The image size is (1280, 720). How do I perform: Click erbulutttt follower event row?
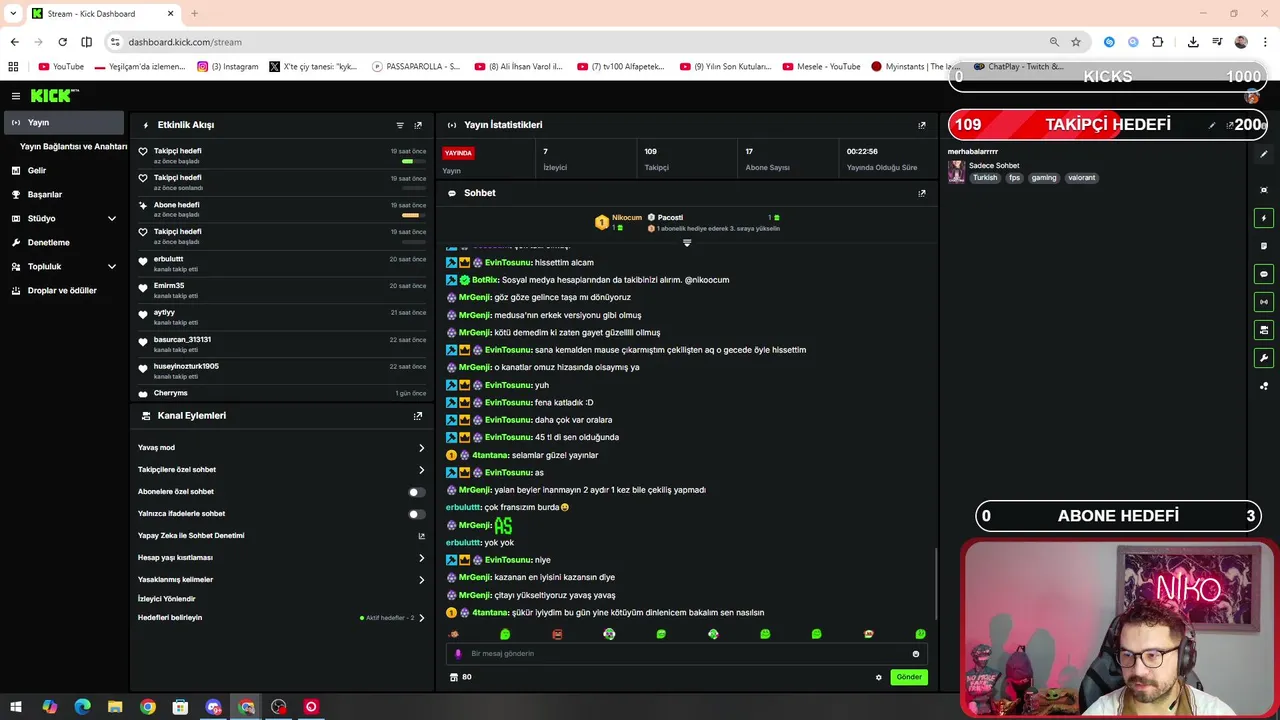(284, 263)
